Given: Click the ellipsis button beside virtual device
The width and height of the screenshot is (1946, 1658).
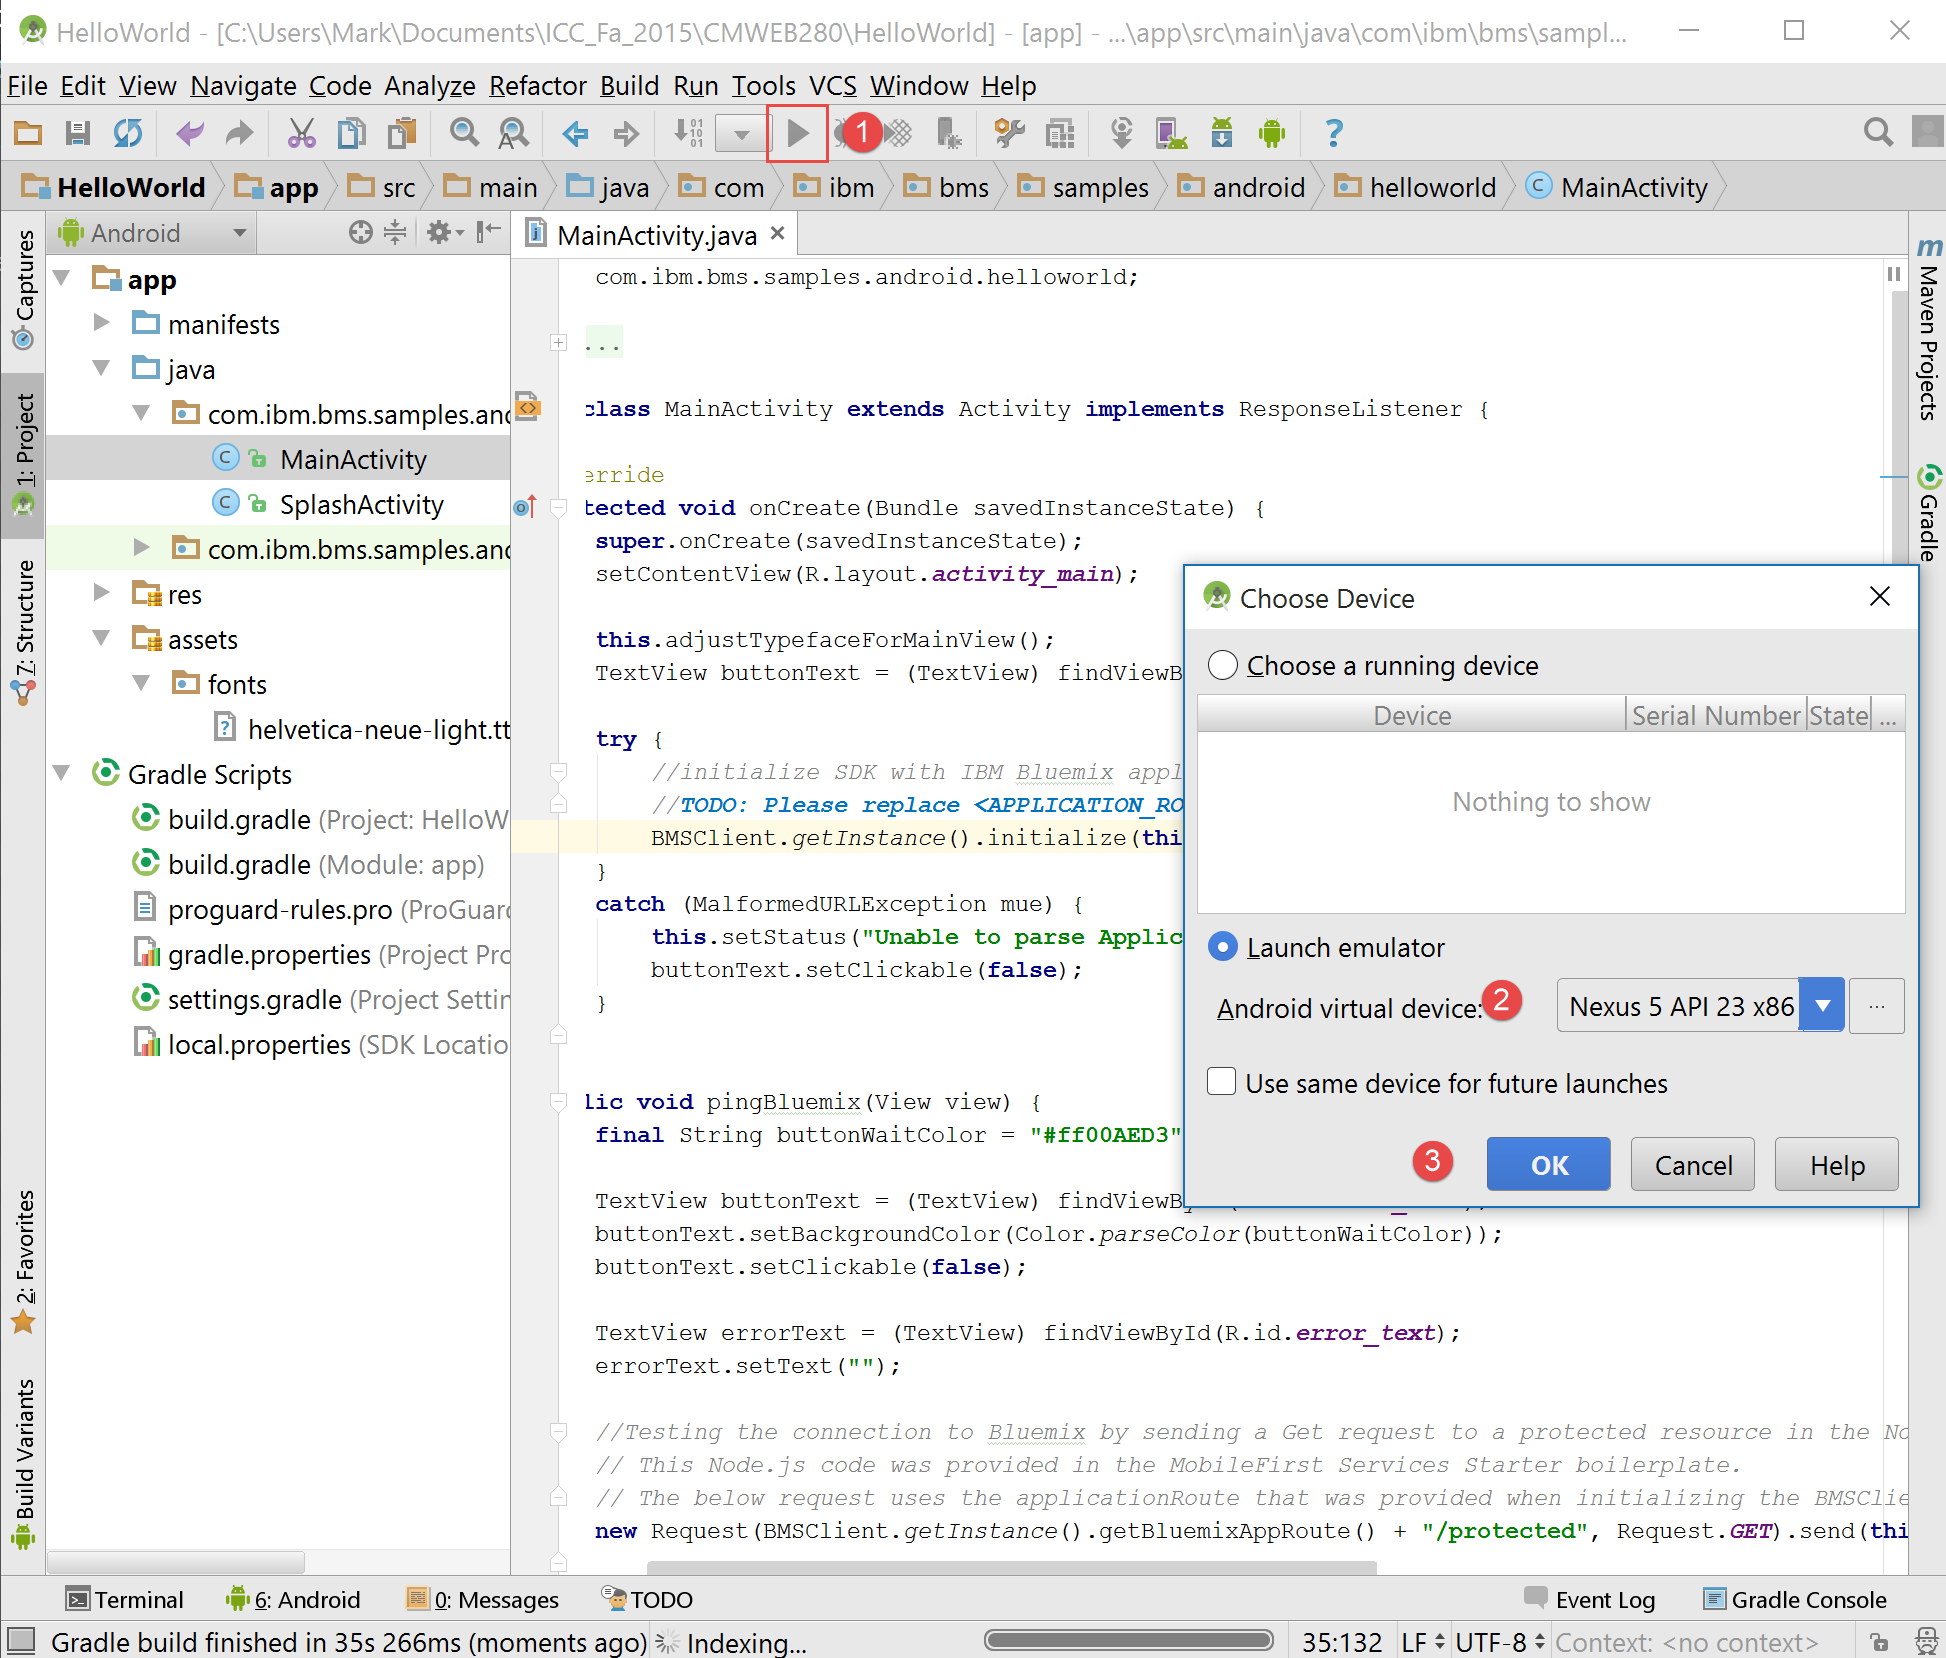Looking at the screenshot, I should pyautogui.click(x=1876, y=1006).
